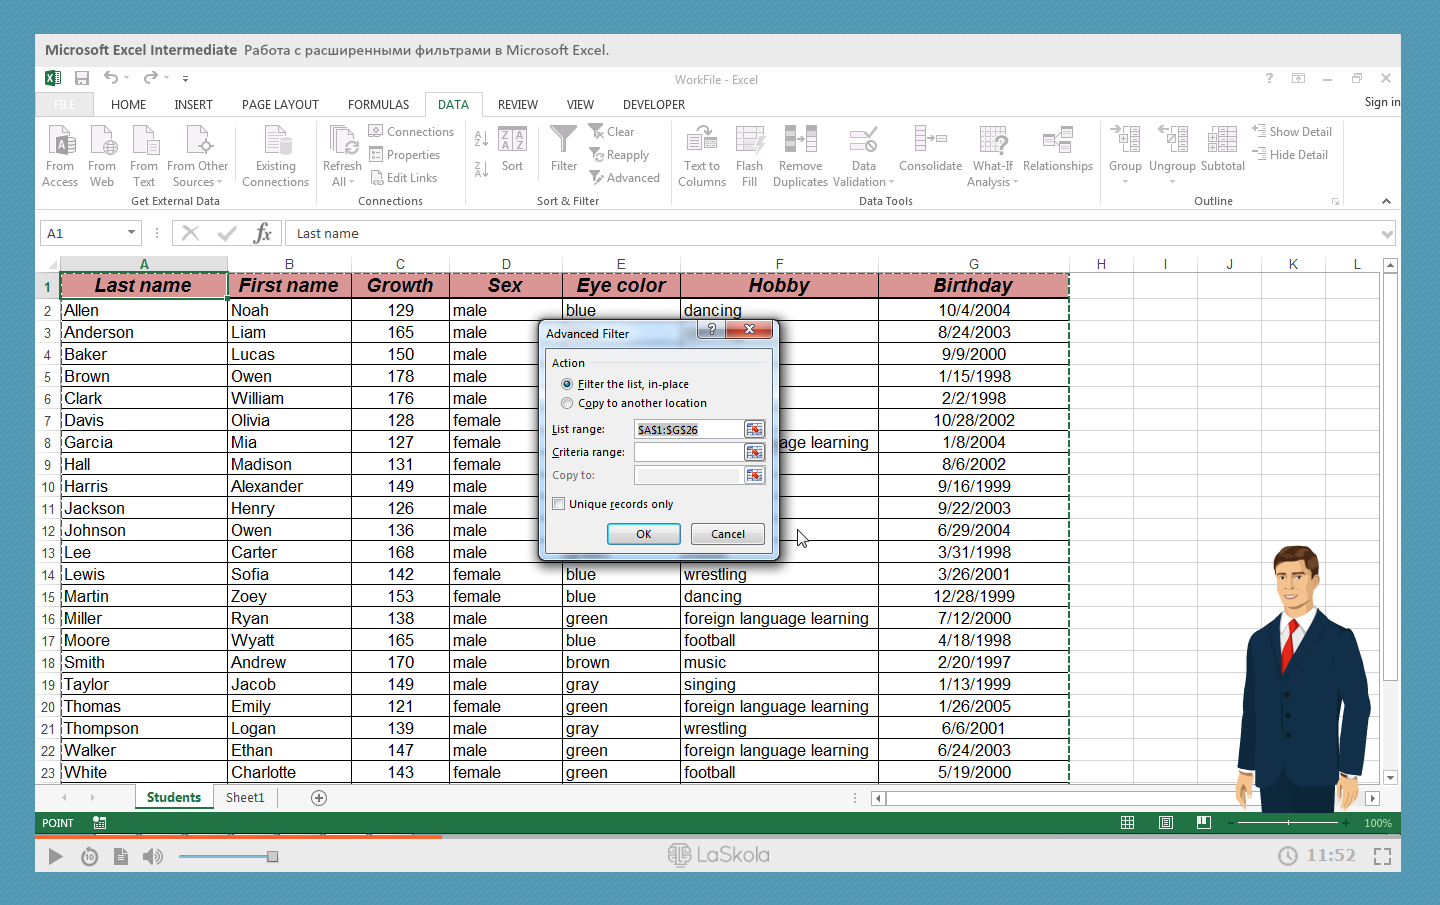Select 'Copy to another location' radio button

568,403
